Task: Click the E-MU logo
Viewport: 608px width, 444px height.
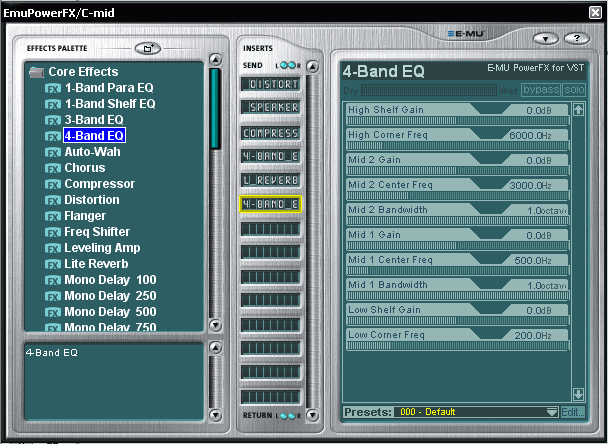Action: tap(466, 33)
